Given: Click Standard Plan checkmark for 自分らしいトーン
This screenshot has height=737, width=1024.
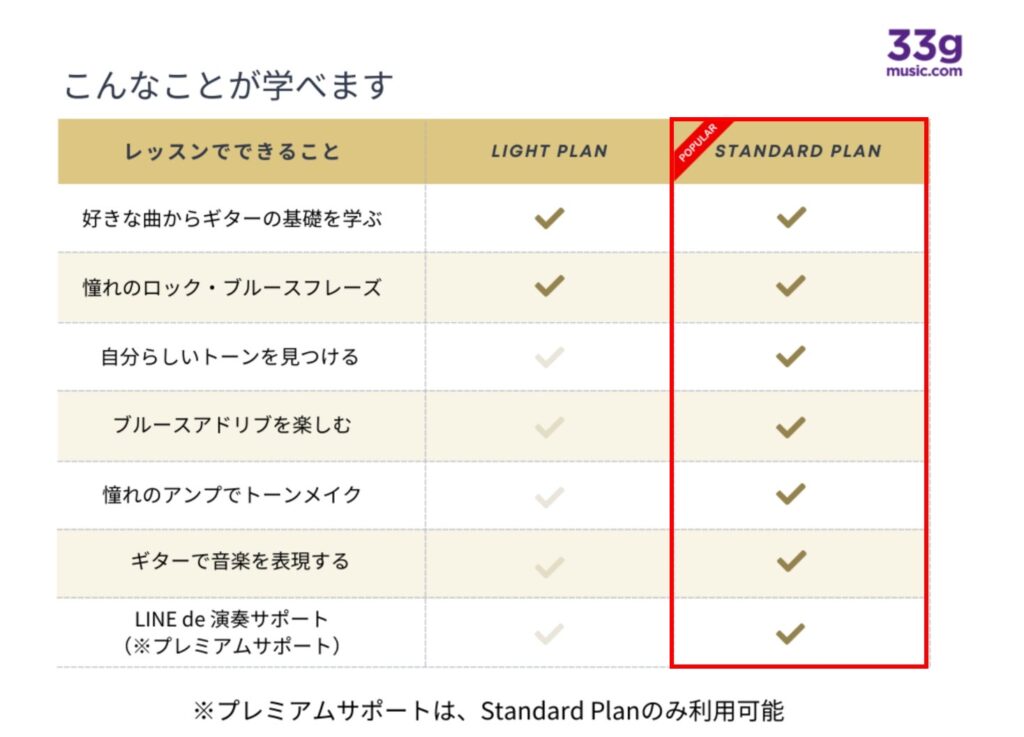Looking at the screenshot, I should point(791,355).
